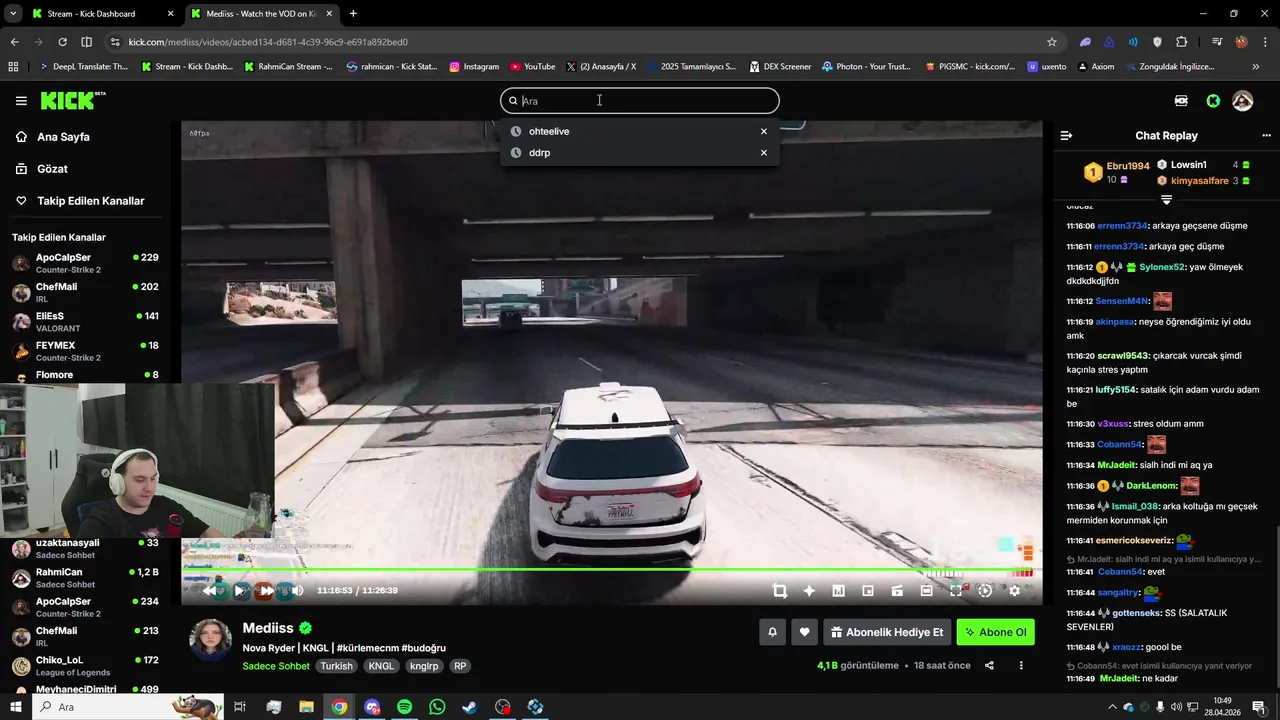Click Abonelik Hediye Et button
The image size is (1280, 720).
(x=887, y=632)
